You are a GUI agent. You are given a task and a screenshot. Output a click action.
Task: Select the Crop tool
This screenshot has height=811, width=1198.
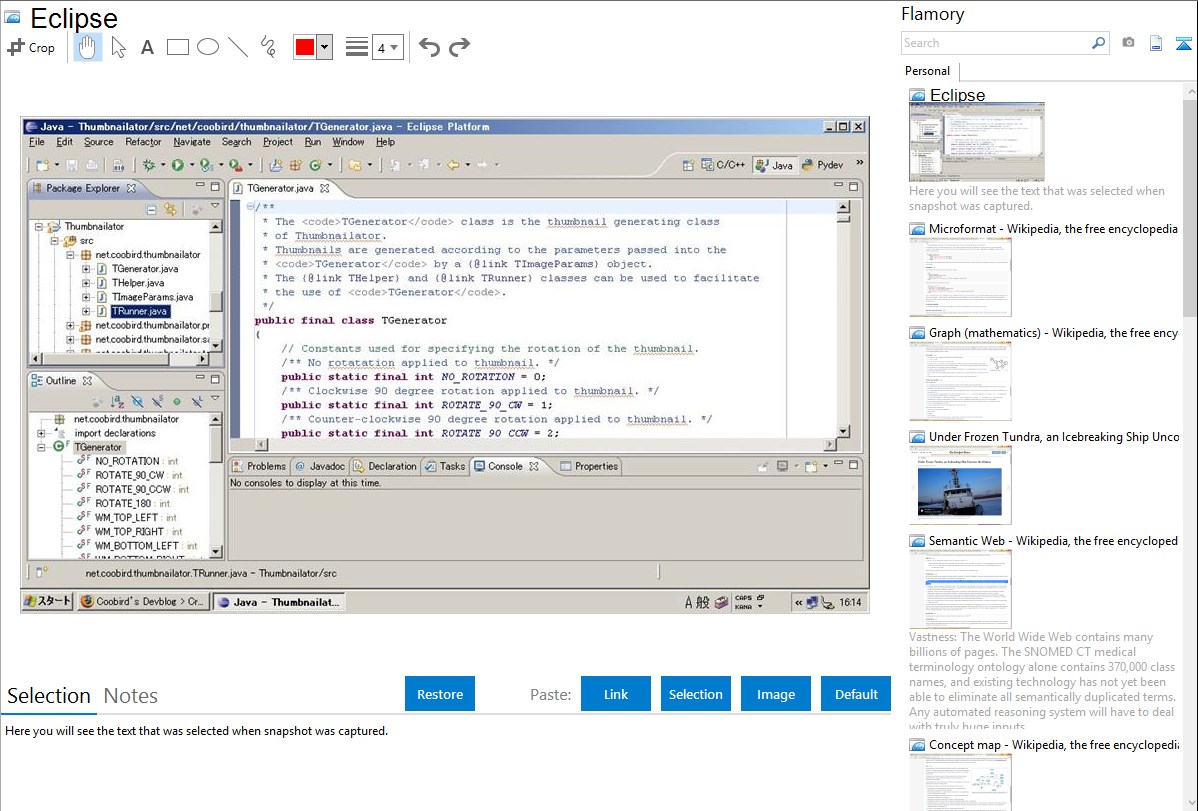[x=31, y=47]
